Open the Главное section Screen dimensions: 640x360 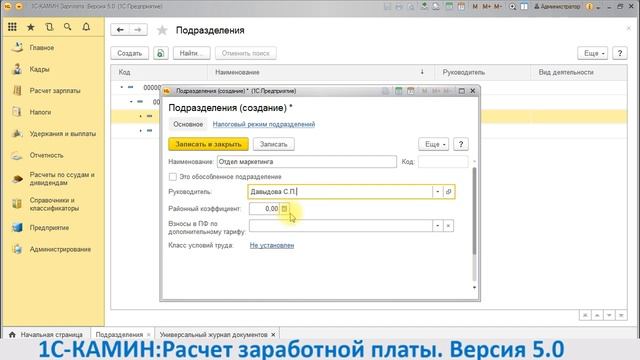pyautogui.click(x=42, y=48)
